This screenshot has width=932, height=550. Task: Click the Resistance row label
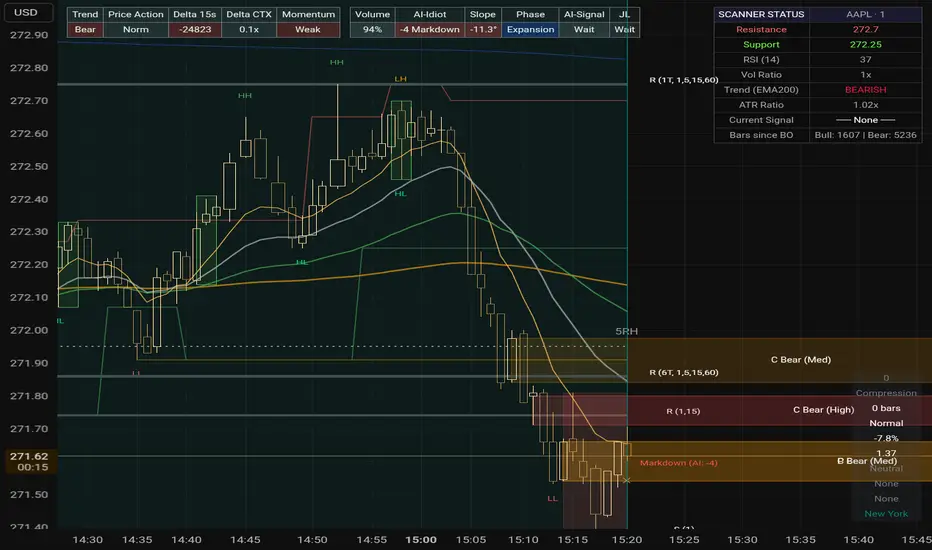(761, 30)
